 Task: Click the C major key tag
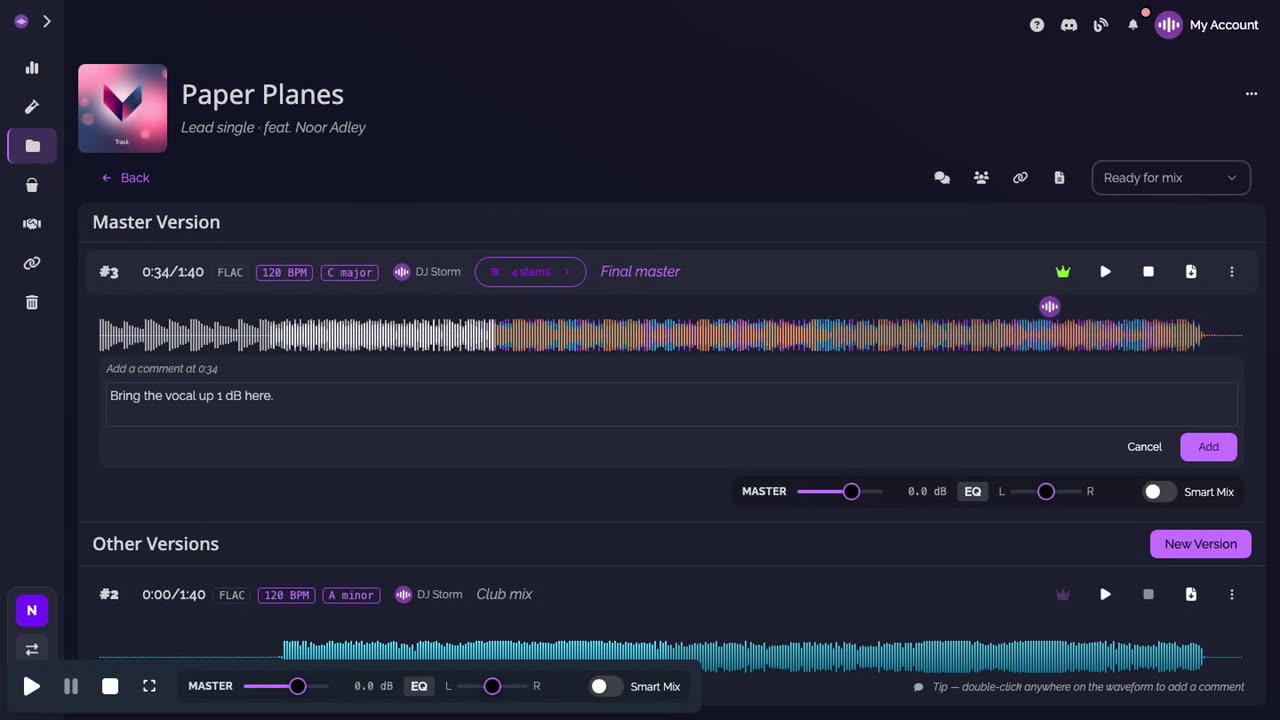(350, 272)
